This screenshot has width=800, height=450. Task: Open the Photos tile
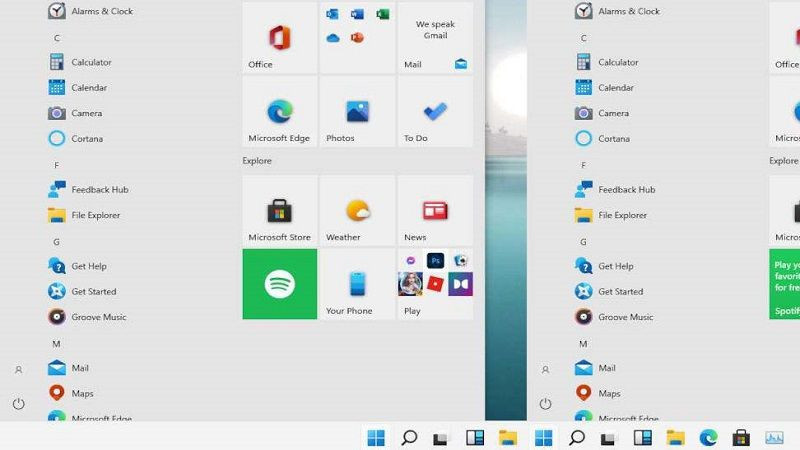pos(357,112)
